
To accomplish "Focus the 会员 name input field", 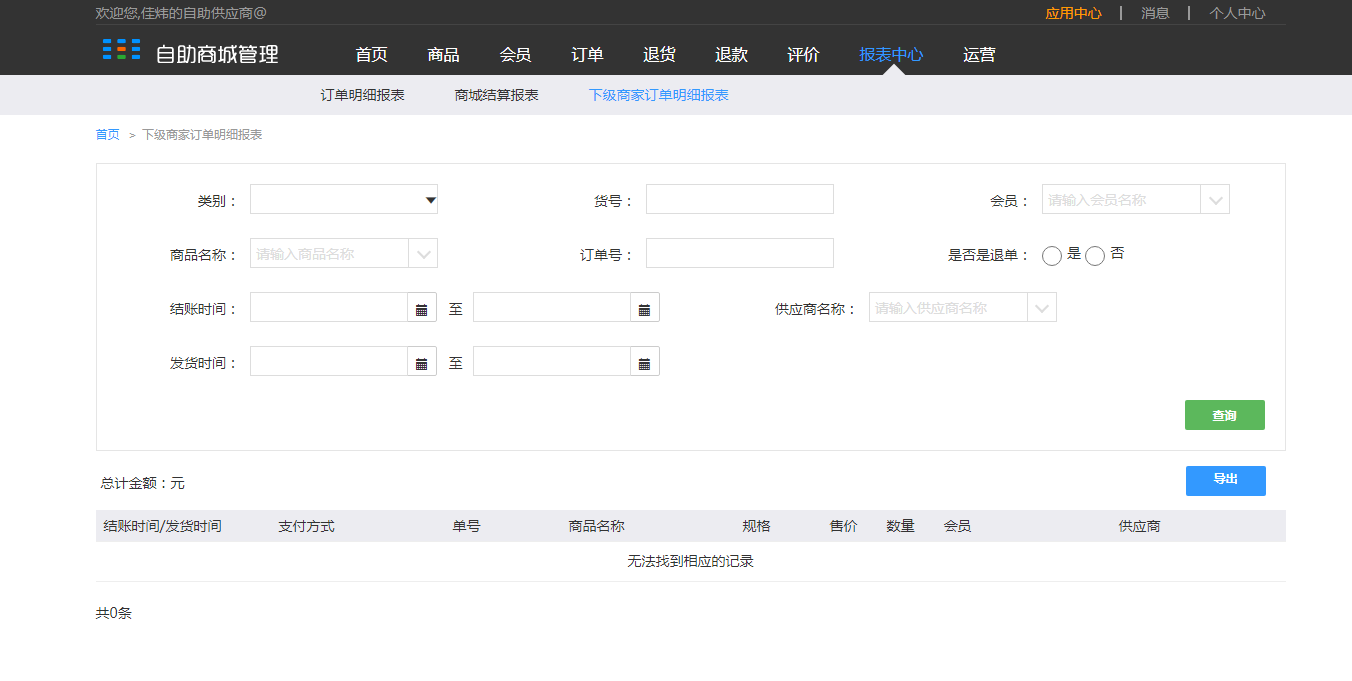I will 1121,200.
